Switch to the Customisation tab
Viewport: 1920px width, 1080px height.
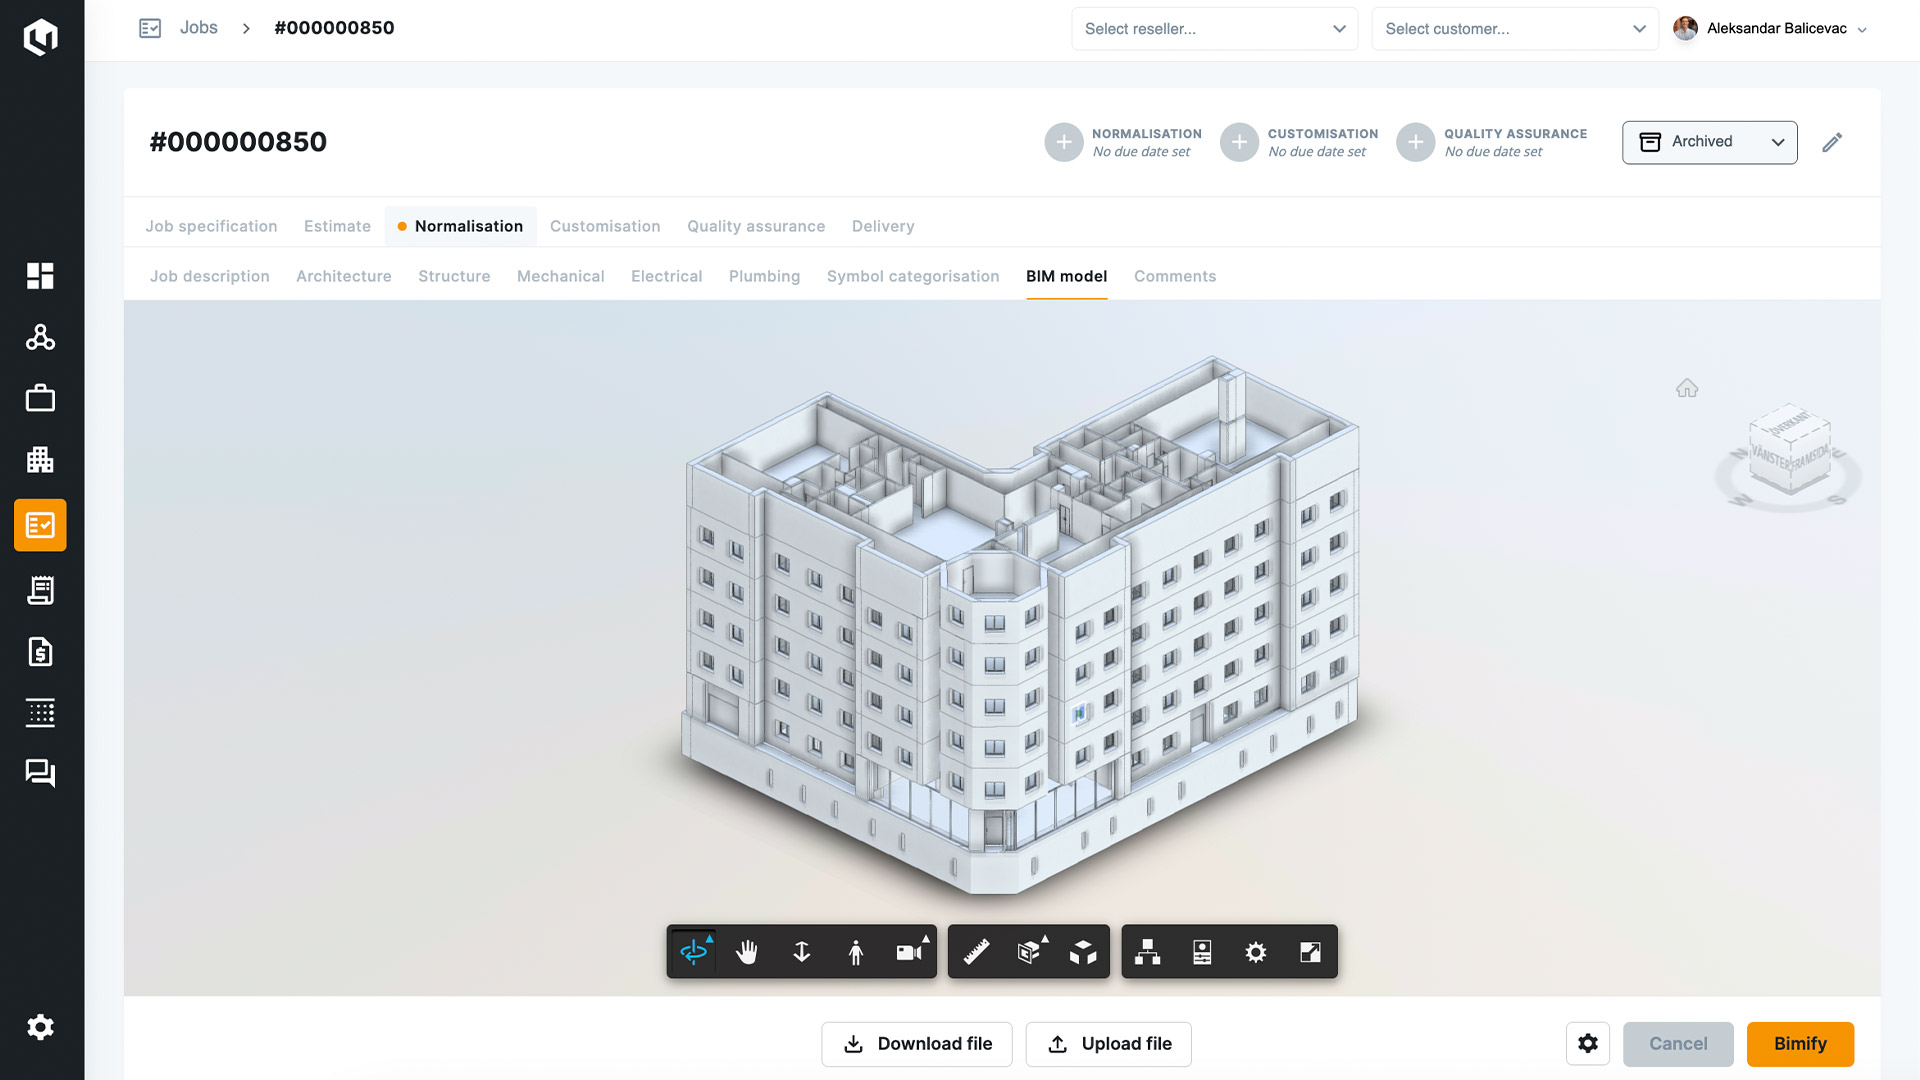[x=605, y=226]
